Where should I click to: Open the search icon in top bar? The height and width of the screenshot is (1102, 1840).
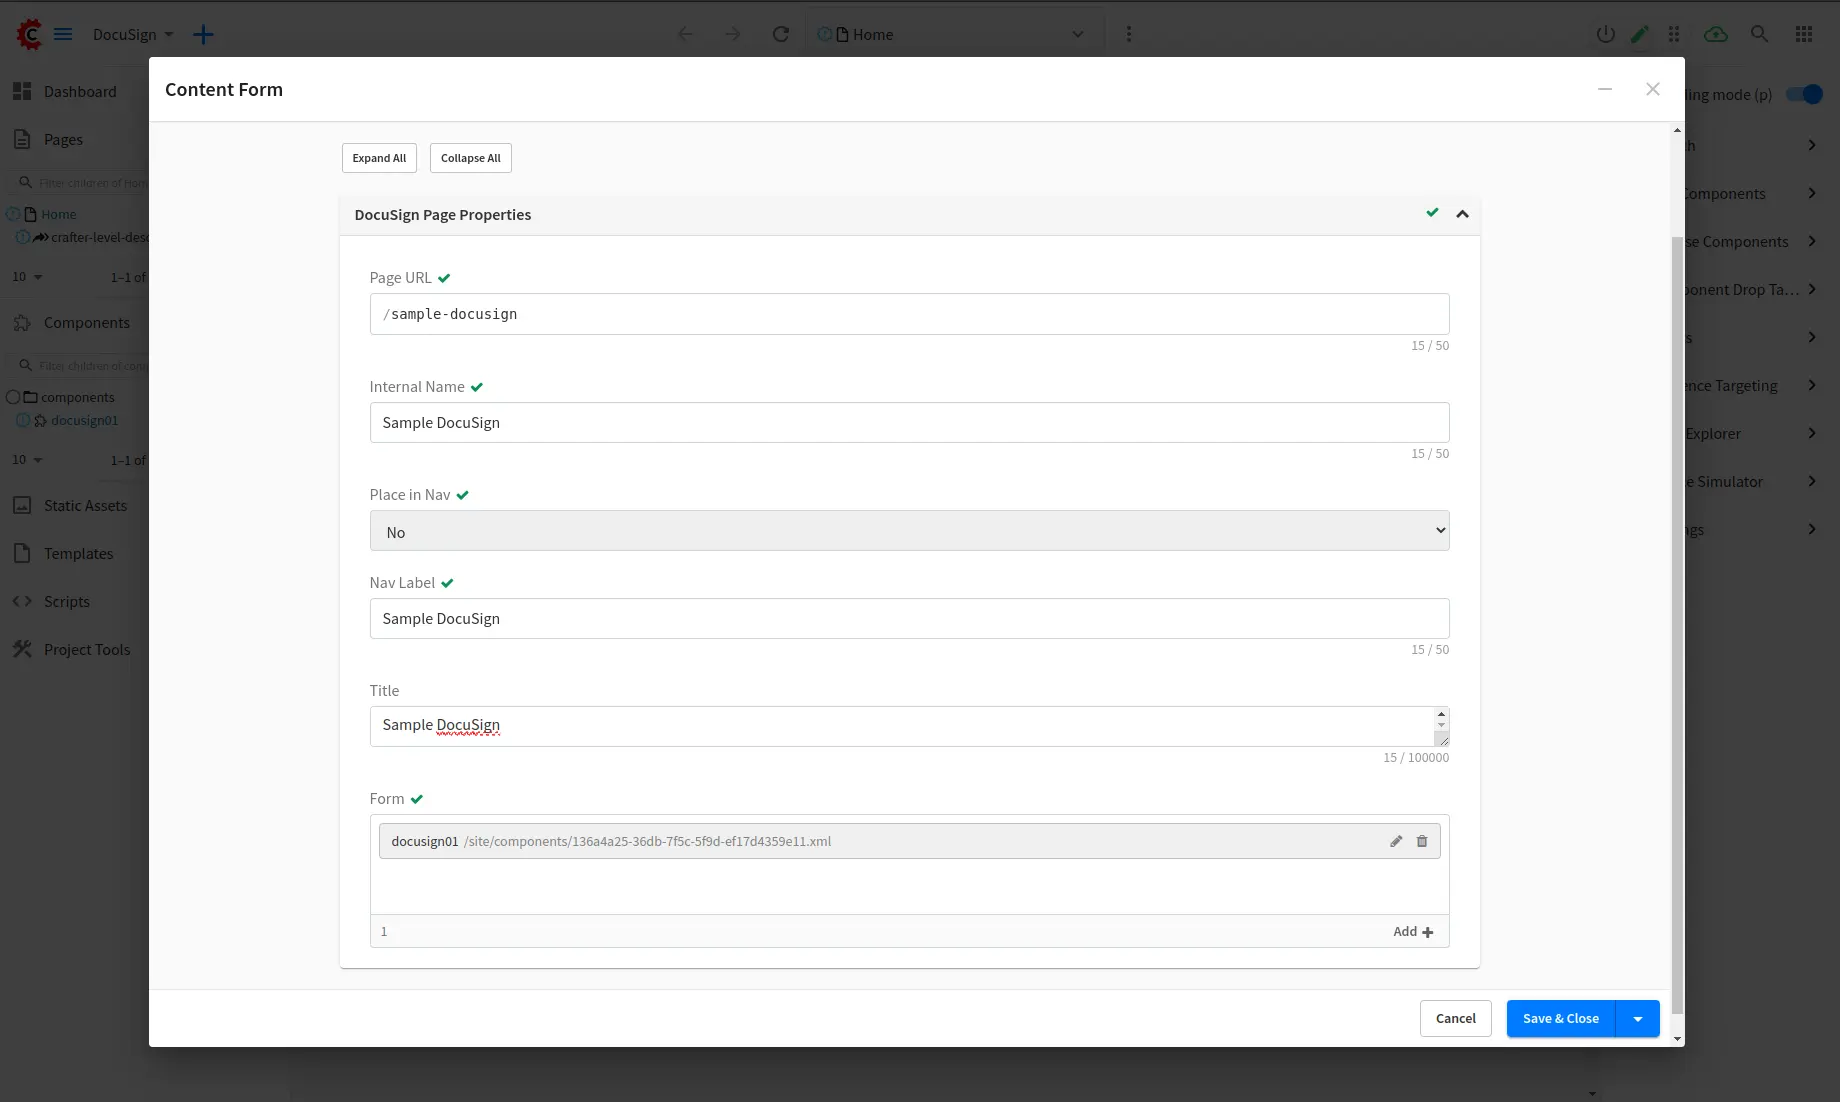pos(1759,34)
